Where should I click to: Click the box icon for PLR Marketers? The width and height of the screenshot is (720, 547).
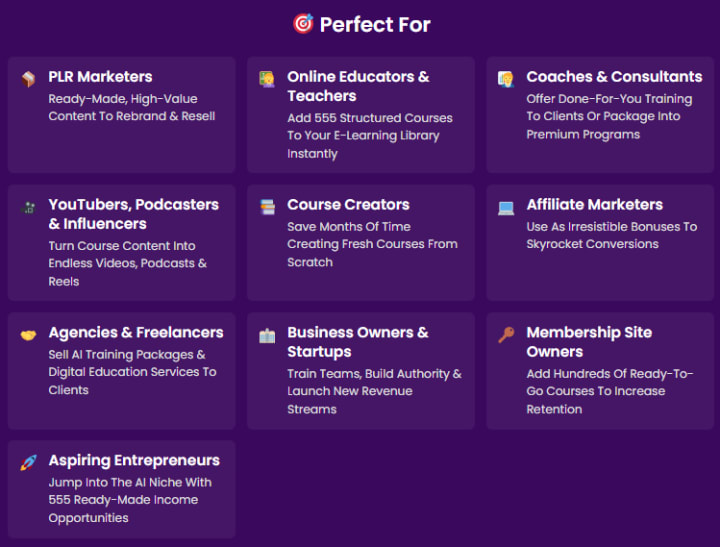(x=28, y=79)
